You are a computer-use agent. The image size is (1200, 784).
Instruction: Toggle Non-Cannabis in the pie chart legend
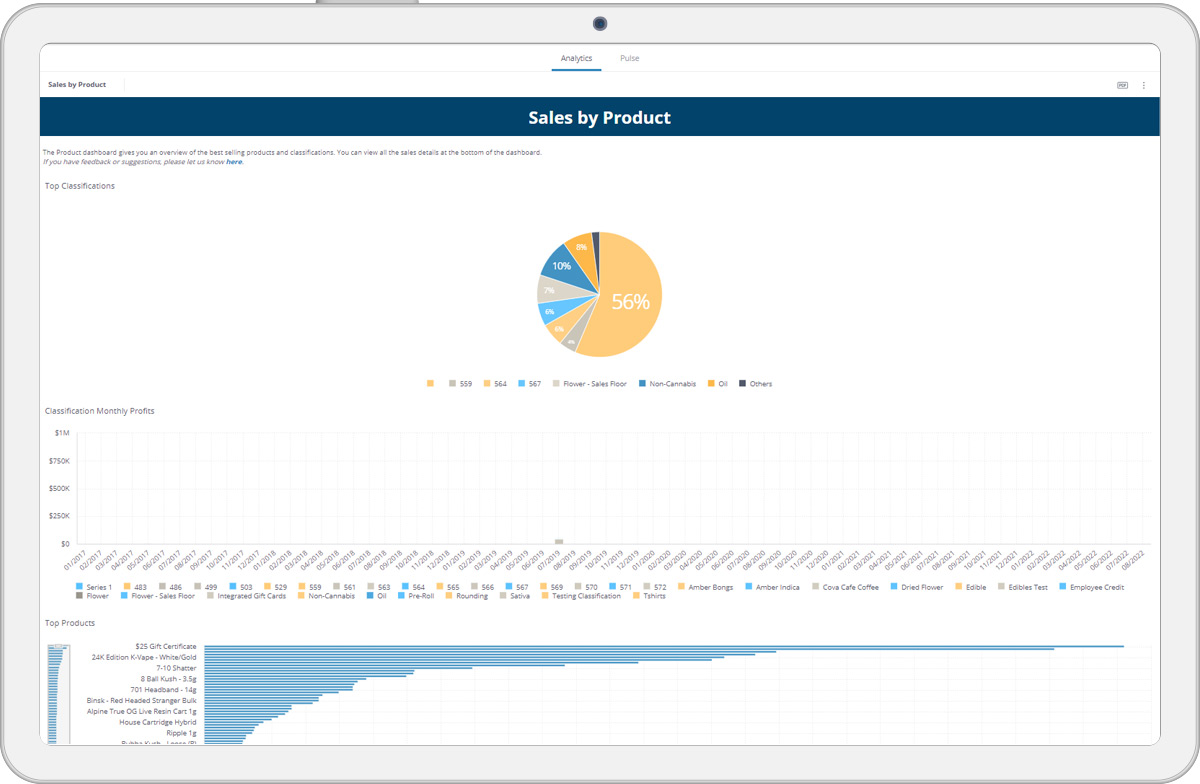coord(667,384)
